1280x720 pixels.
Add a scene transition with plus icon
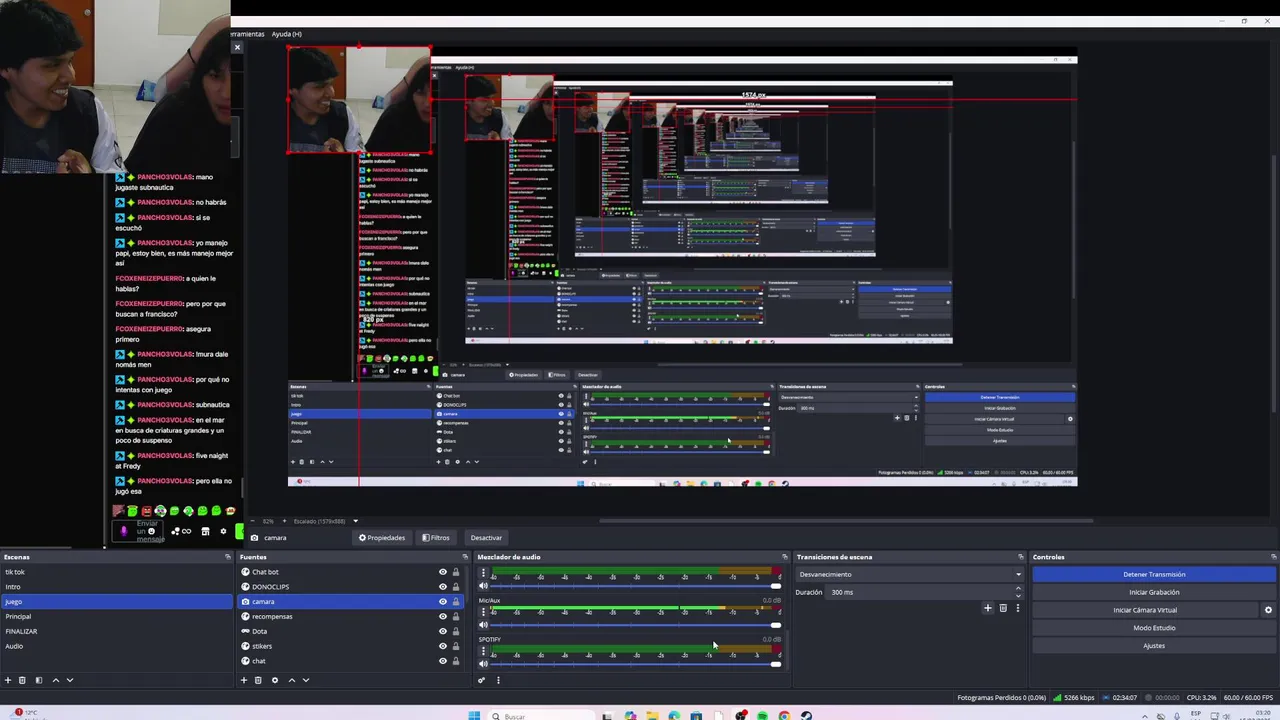(x=988, y=608)
